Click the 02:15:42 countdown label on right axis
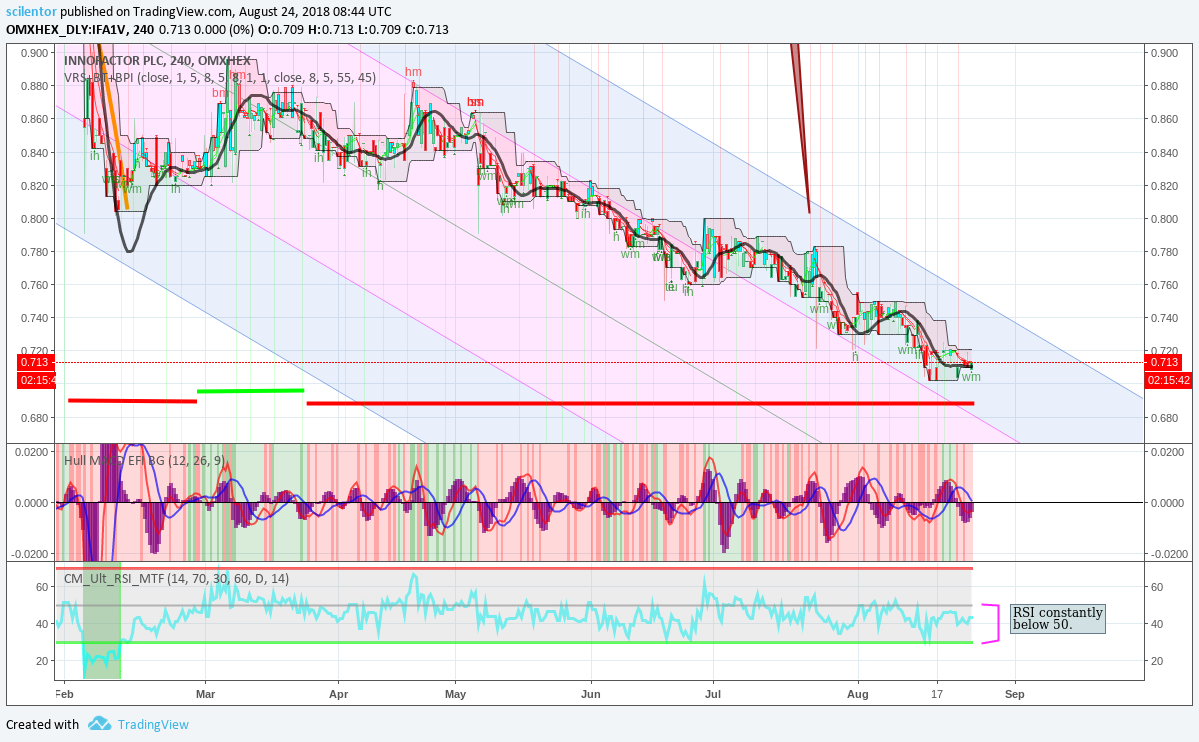 click(1168, 380)
